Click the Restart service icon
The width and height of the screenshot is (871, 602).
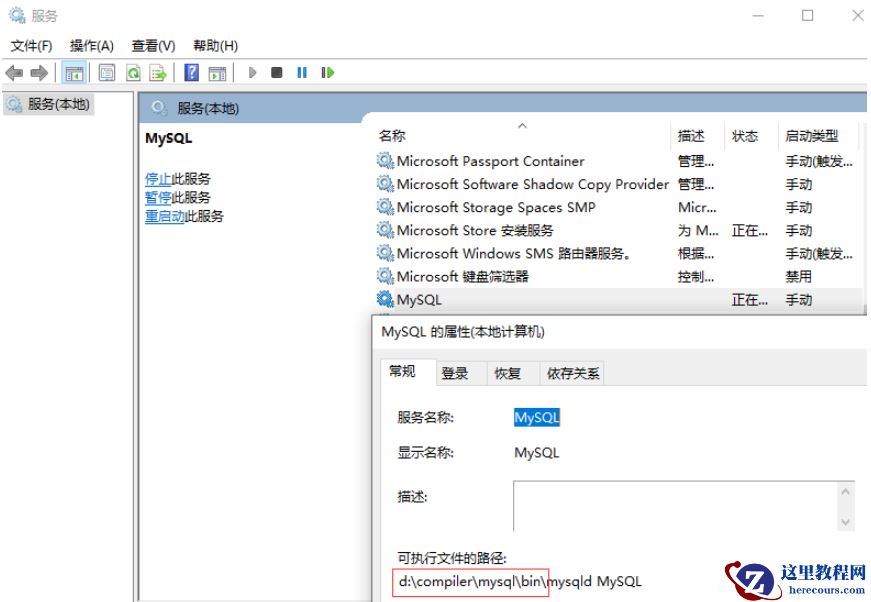tap(328, 73)
